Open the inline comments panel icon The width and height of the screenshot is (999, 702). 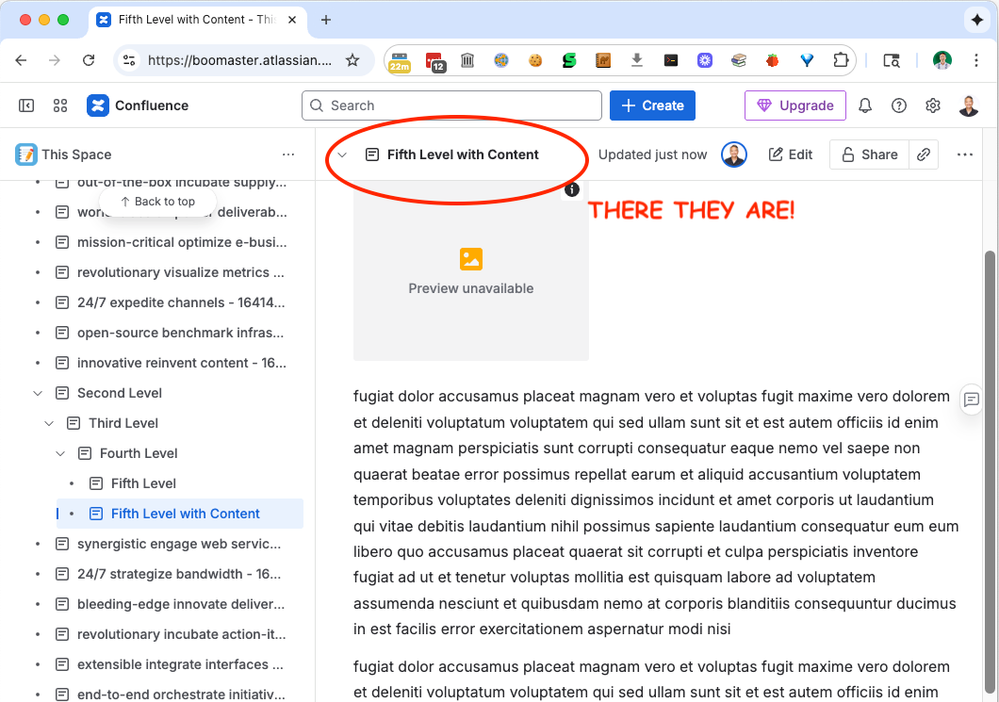971,399
